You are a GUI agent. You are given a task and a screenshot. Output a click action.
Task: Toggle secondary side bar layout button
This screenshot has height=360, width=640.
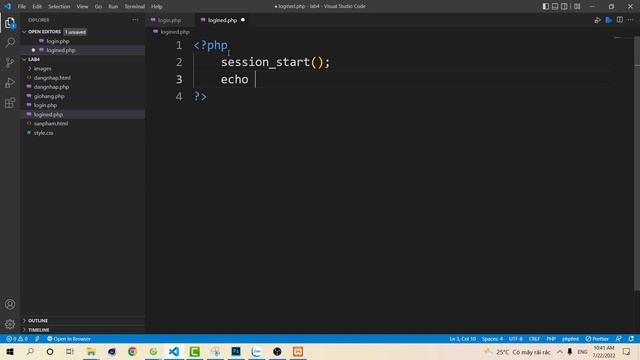(564, 7)
